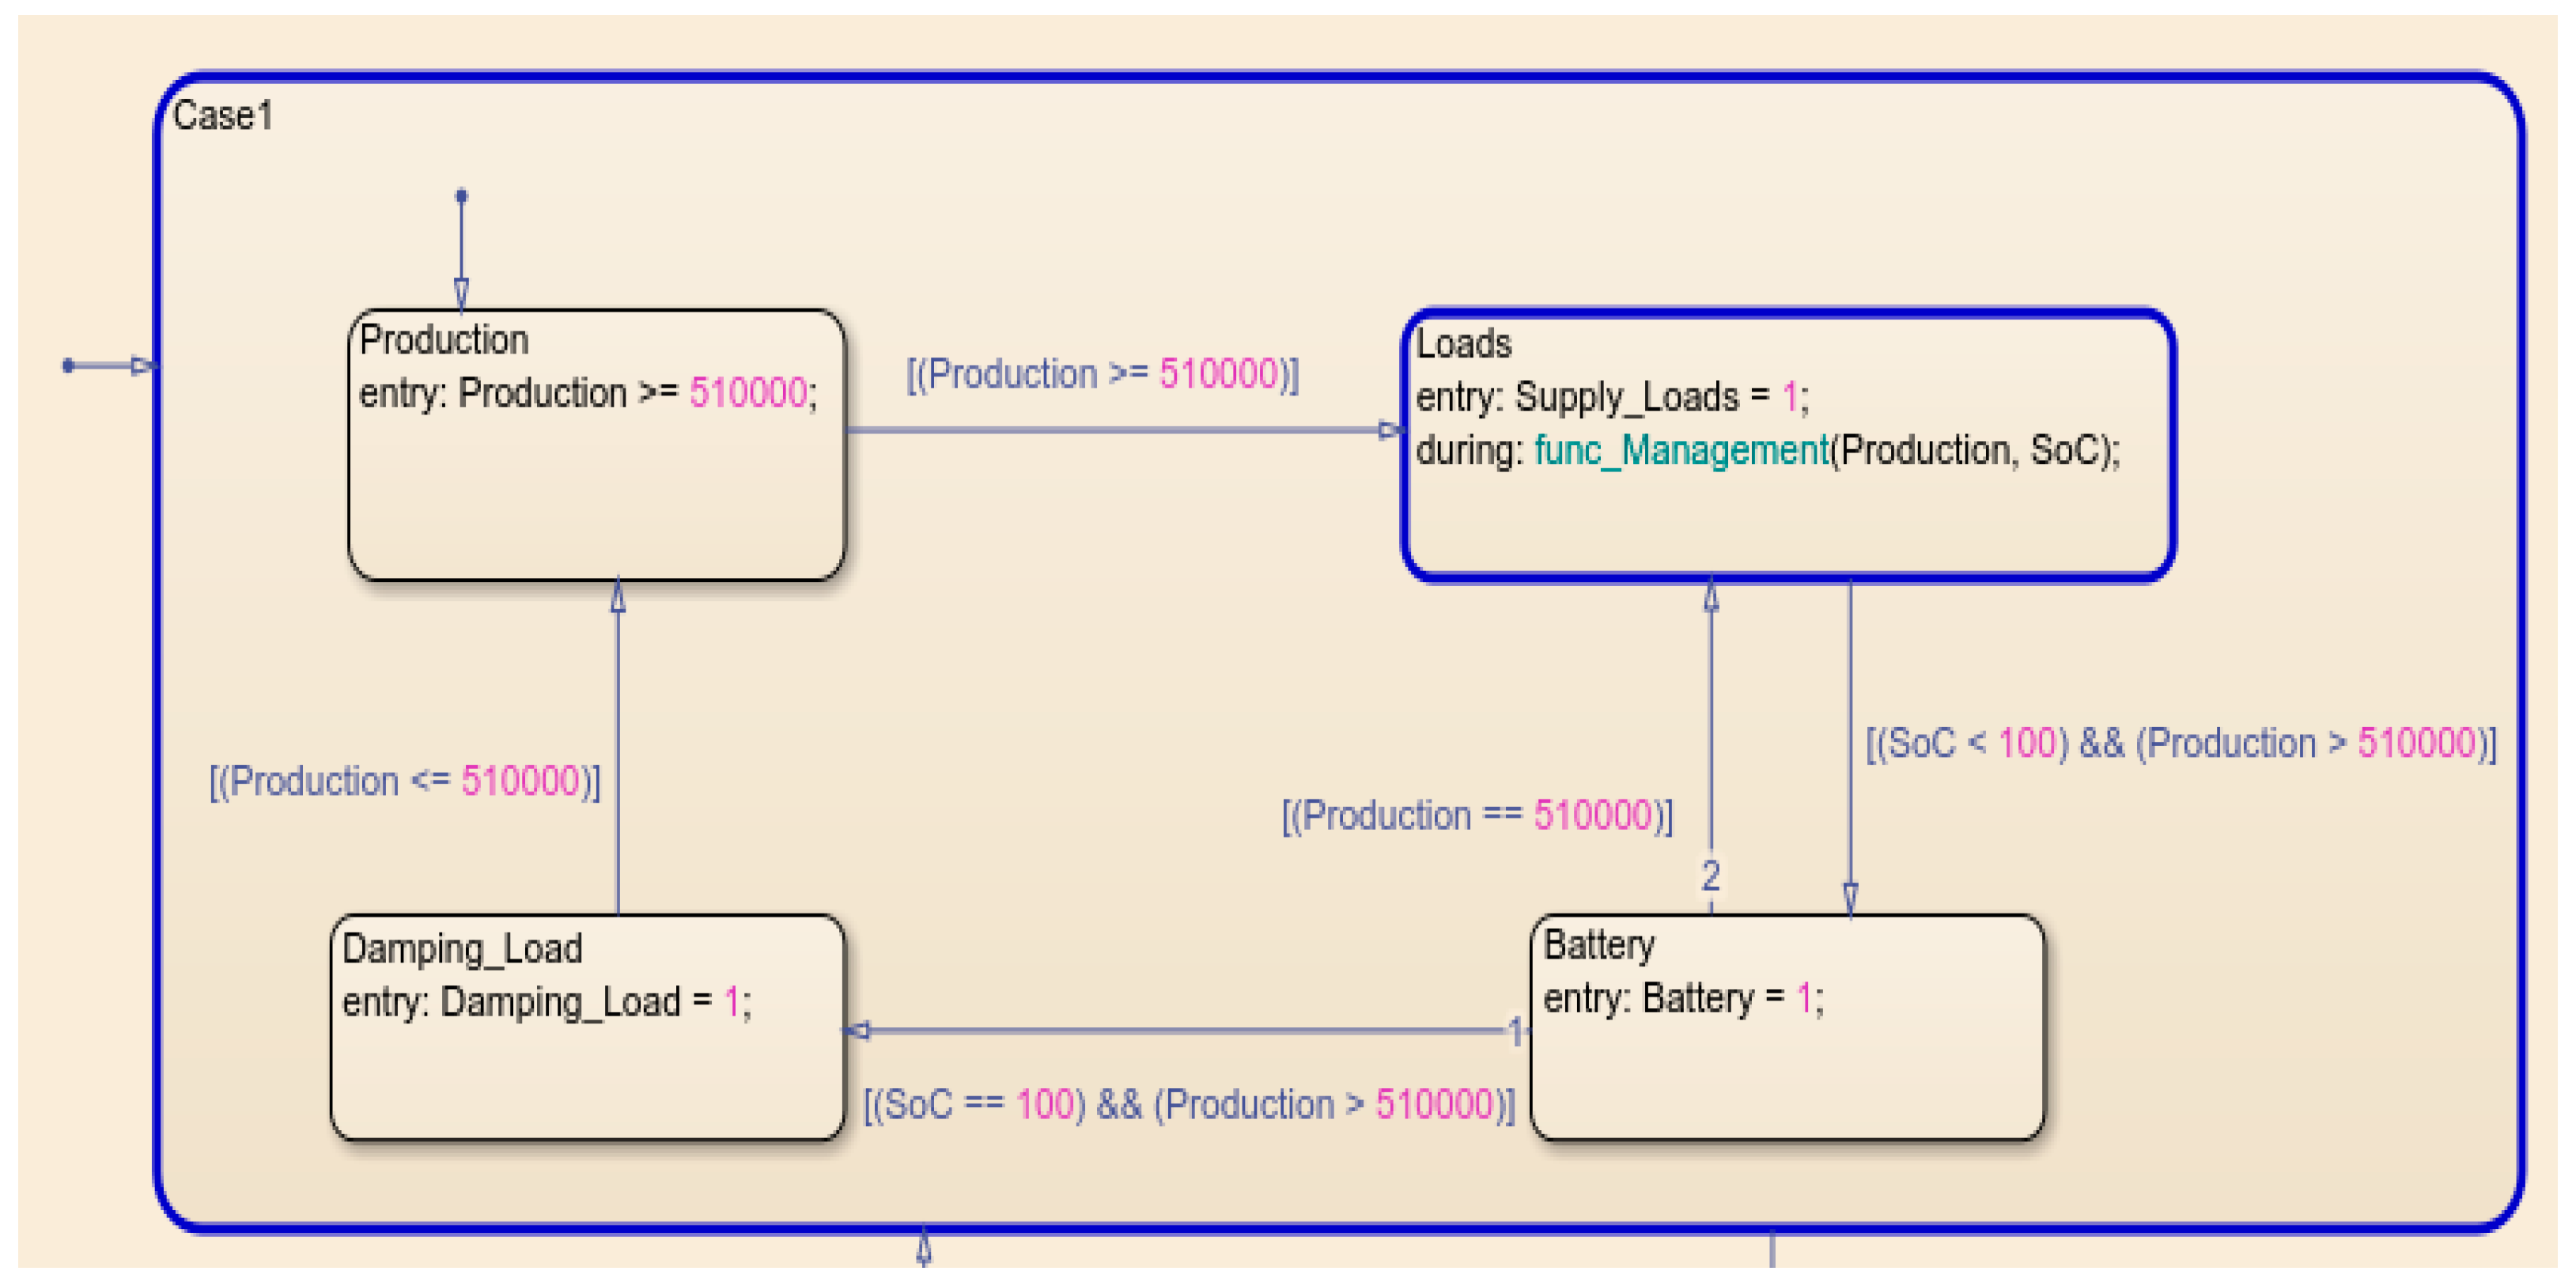Select the SoC < 100 transition condition label

[2181, 743]
